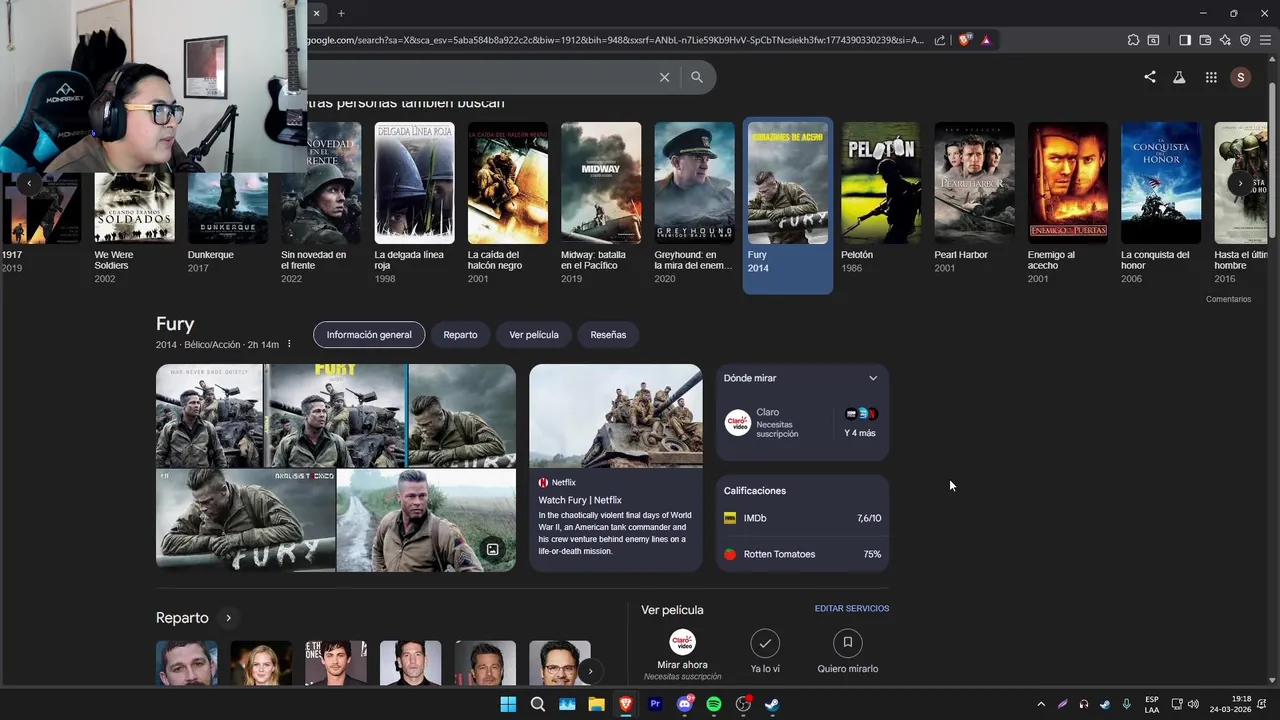Viewport: 1280px width, 720px height.
Task: Open Google Search Labs flask icon
Action: 1180,77
